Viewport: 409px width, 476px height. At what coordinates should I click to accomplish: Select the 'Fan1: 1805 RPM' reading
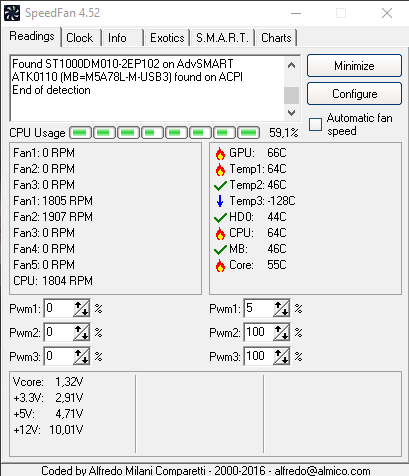(x=53, y=201)
